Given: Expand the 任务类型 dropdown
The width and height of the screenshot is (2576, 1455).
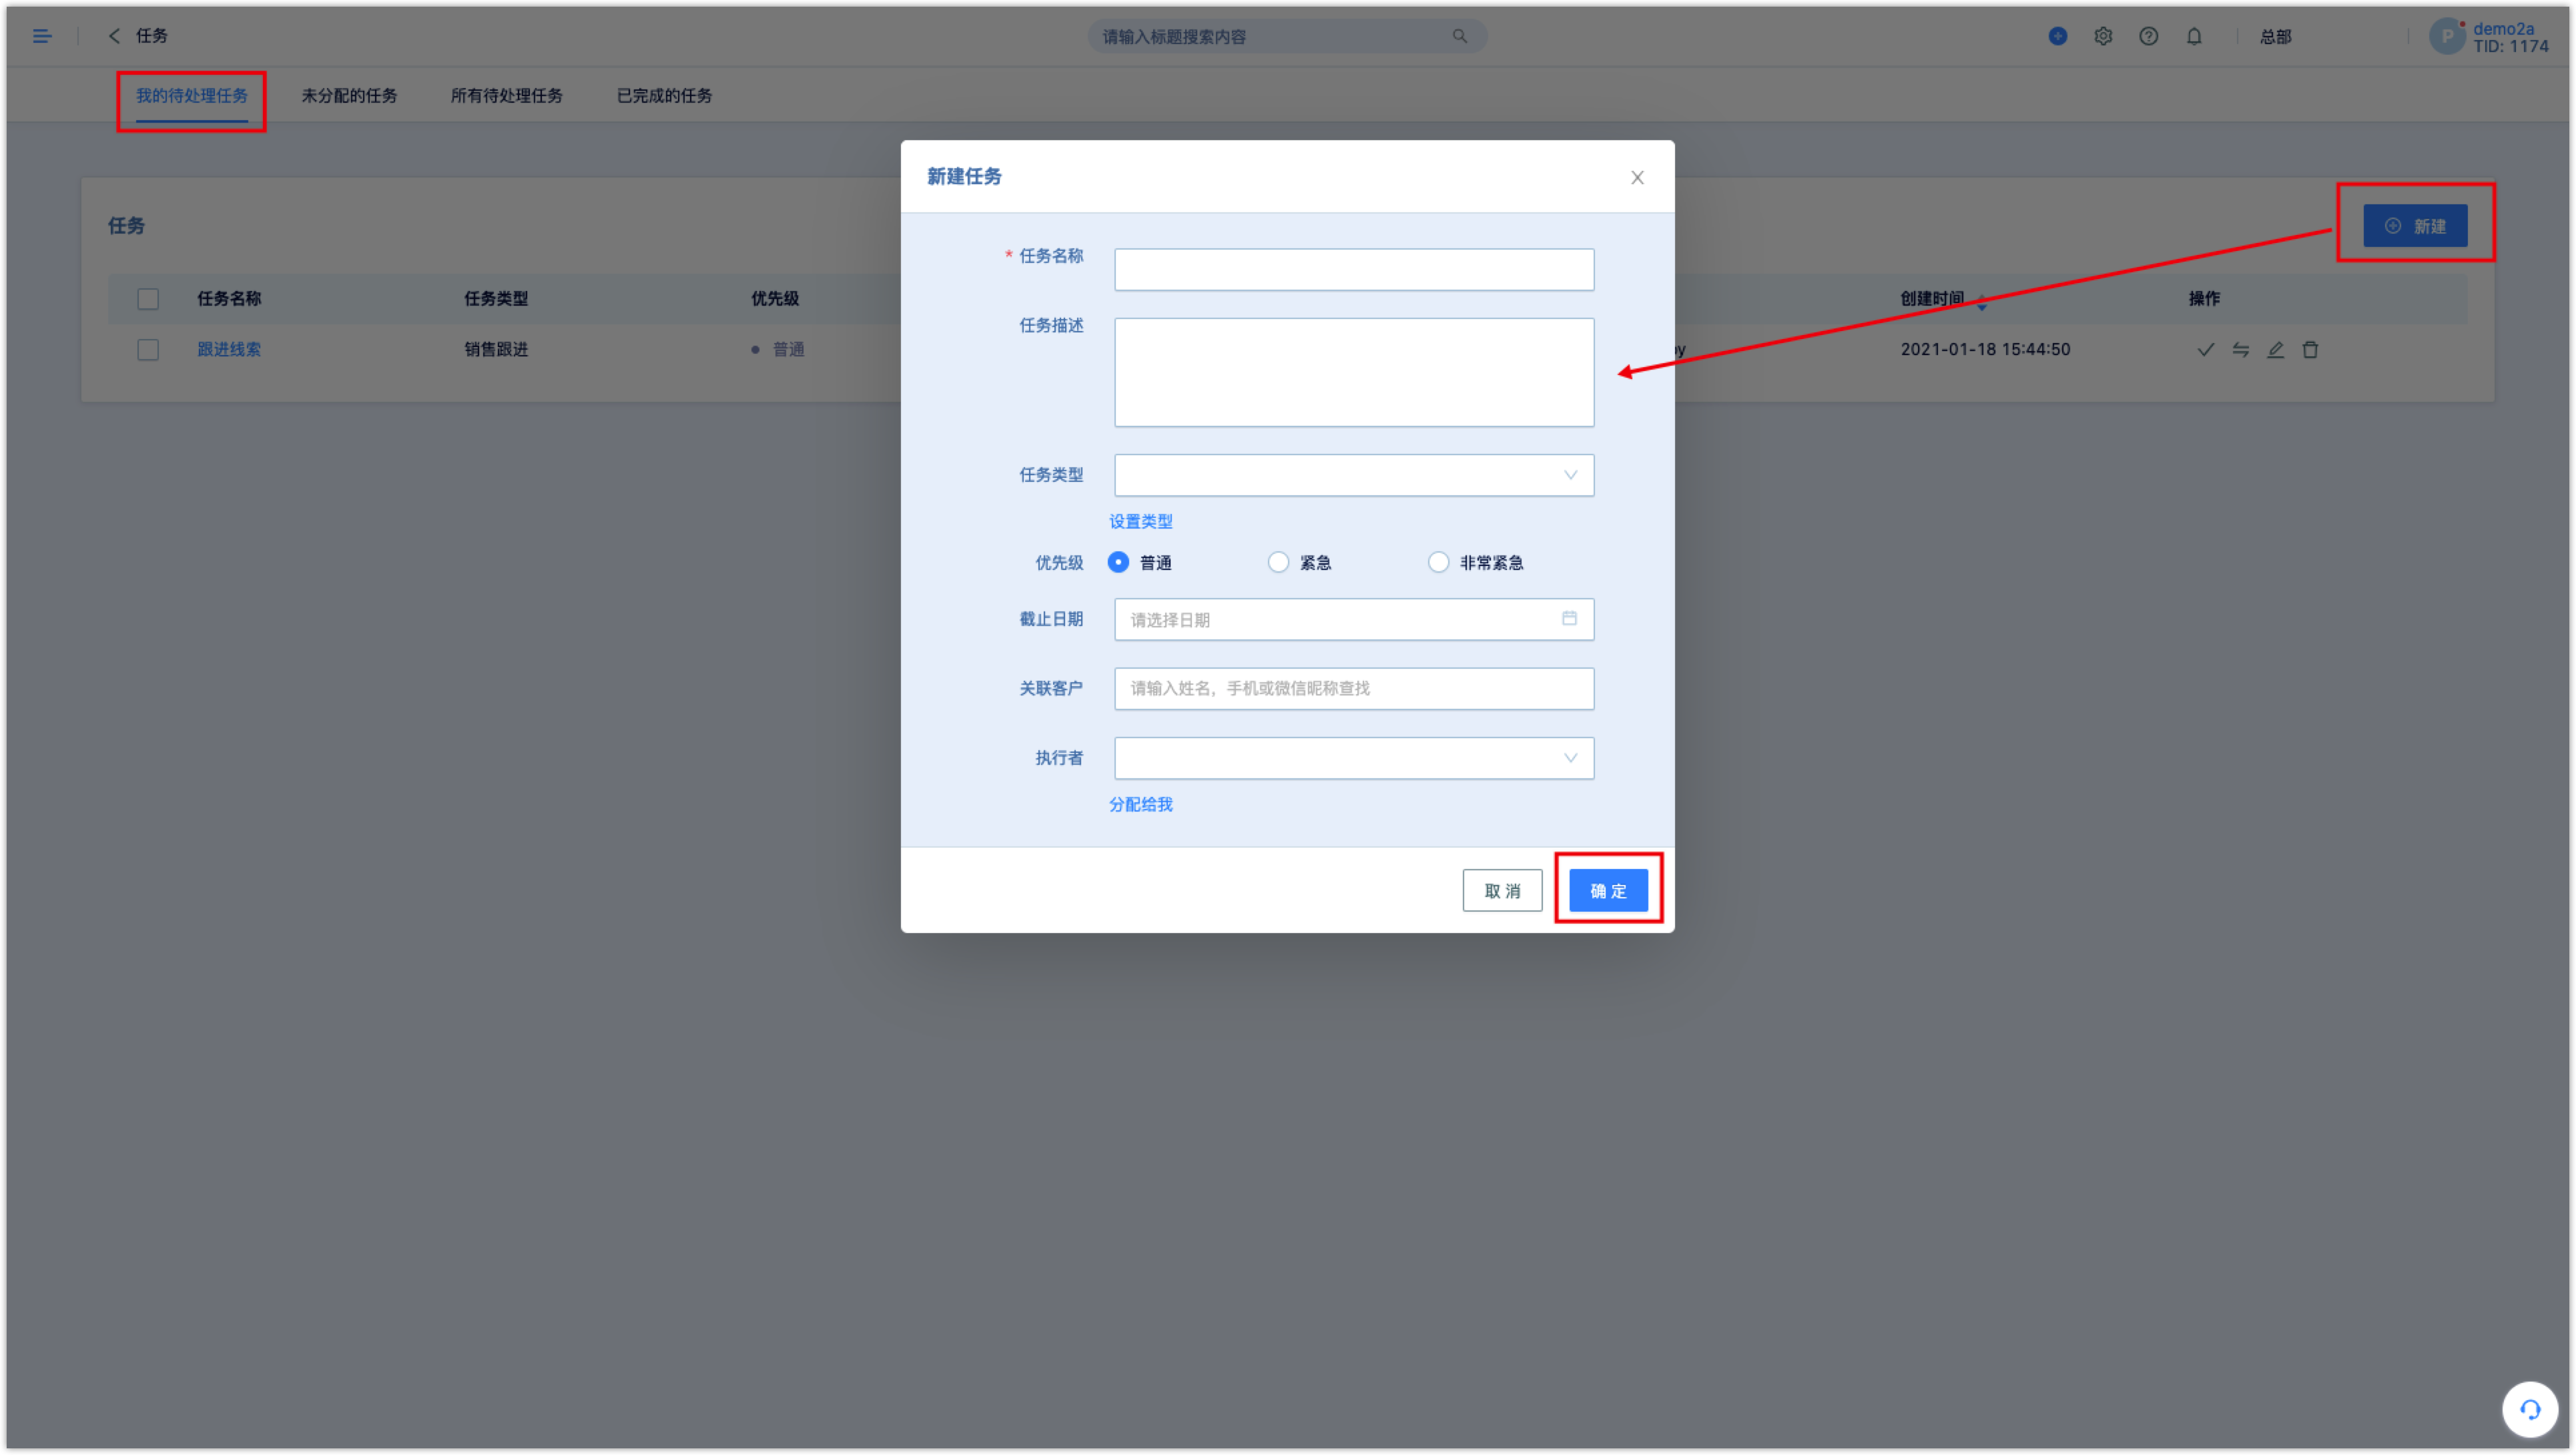Looking at the screenshot, I should [x=1354, y=475].
